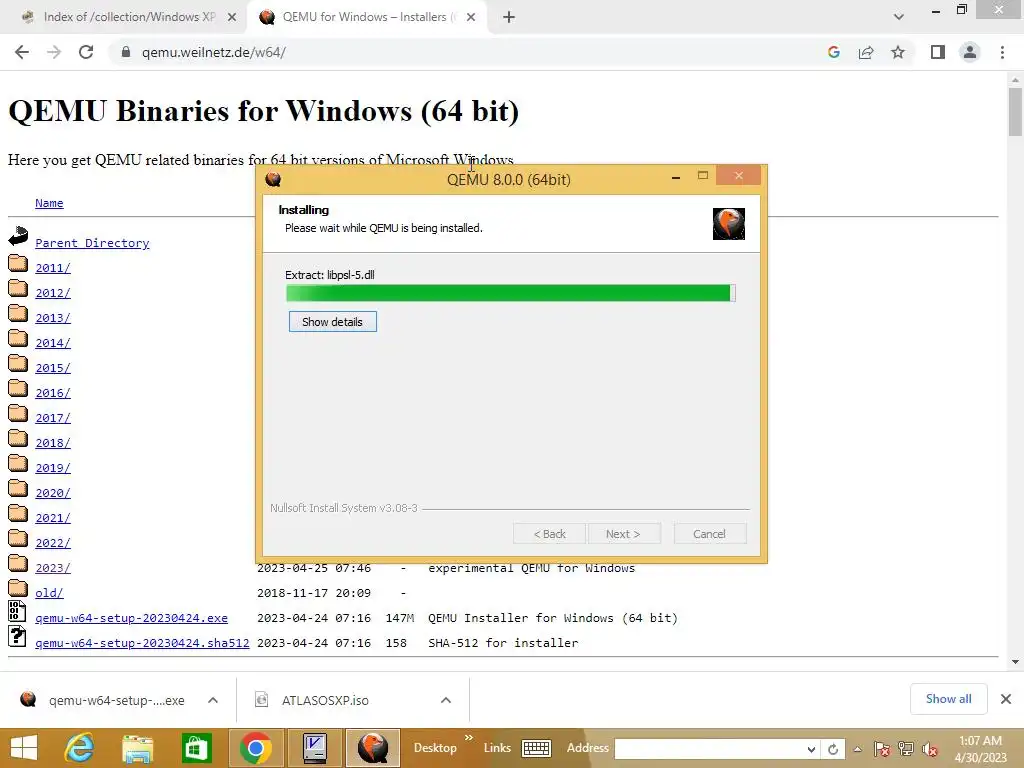Open a new tab with plus button
1024x768 pixels.
(x=509, y=18)
